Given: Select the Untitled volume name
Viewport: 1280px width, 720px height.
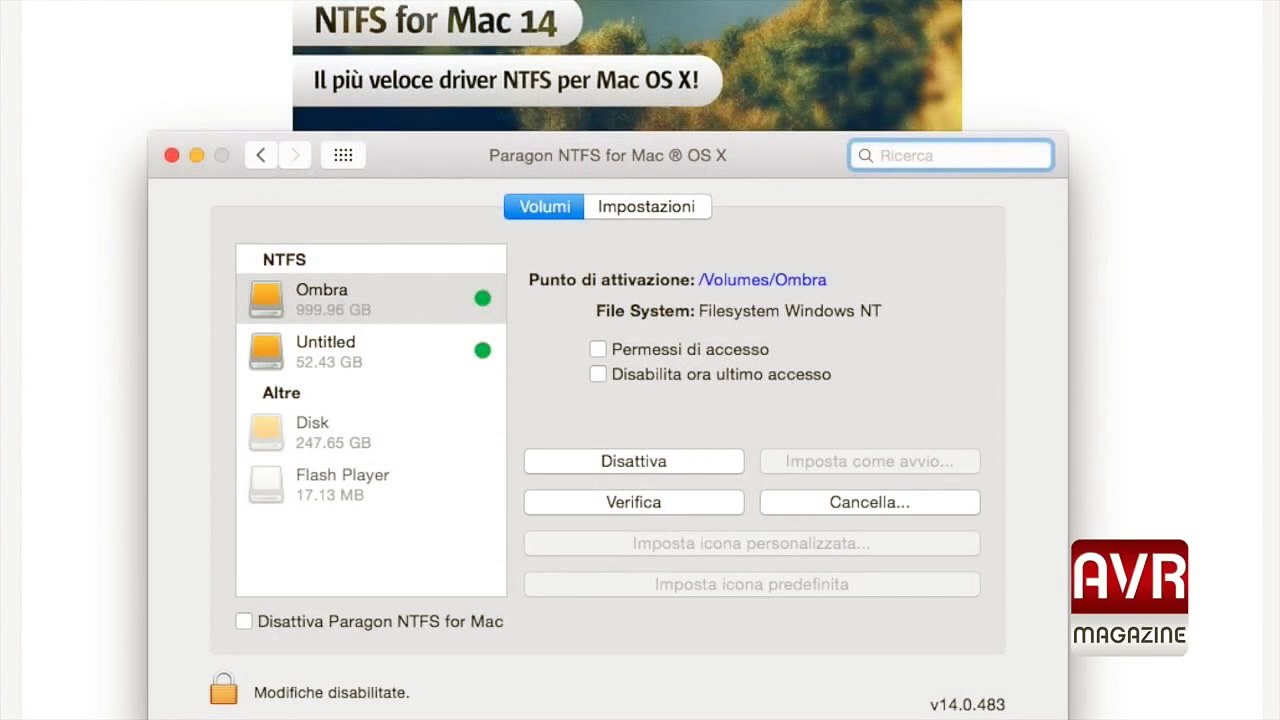Looking at the screenshot, I should click(x=325, y=341).
